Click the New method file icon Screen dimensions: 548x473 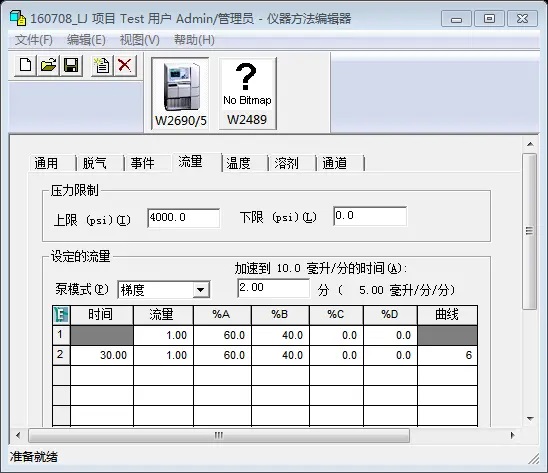tap(25, 65)
